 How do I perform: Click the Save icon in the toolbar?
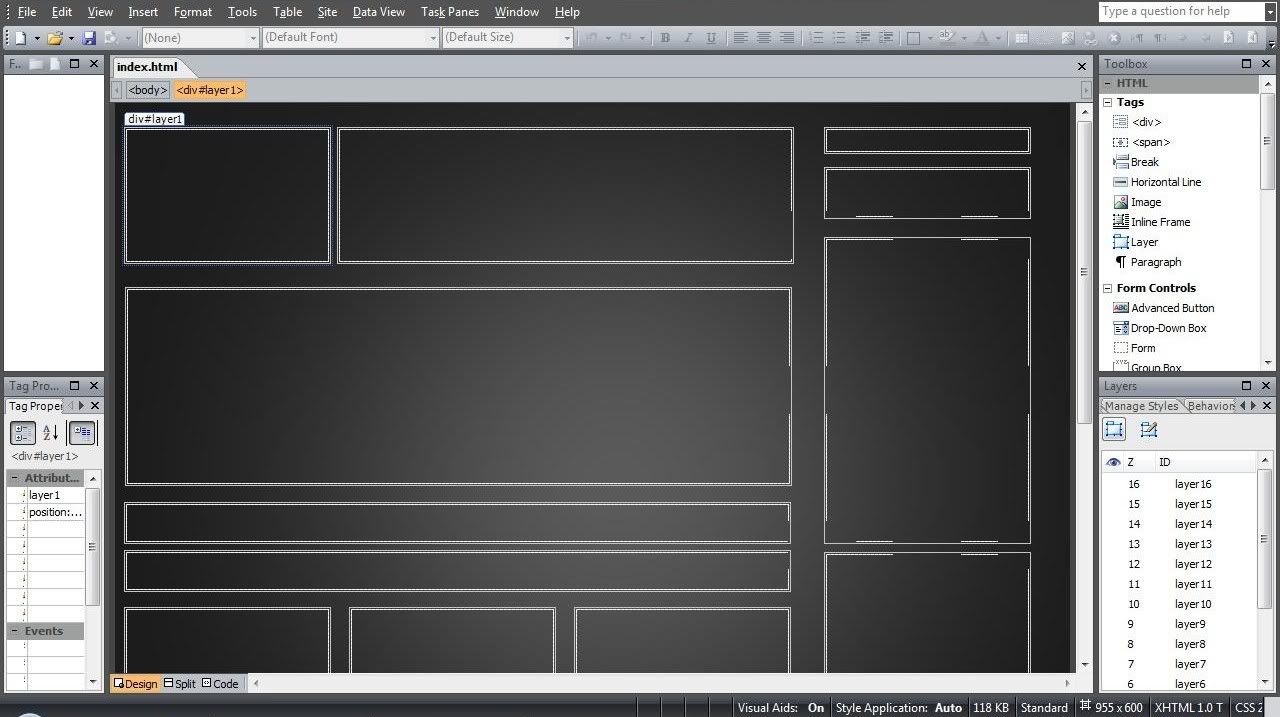pyautogui.click(x=89, y=38)
